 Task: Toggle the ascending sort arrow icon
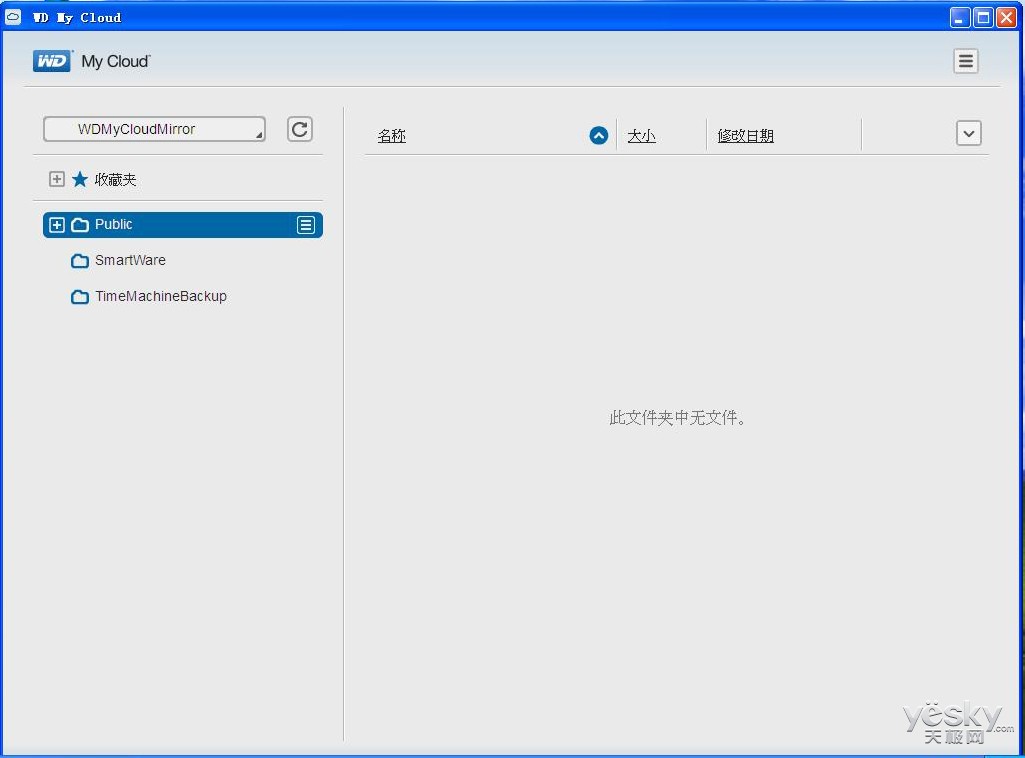click(599, 135)
